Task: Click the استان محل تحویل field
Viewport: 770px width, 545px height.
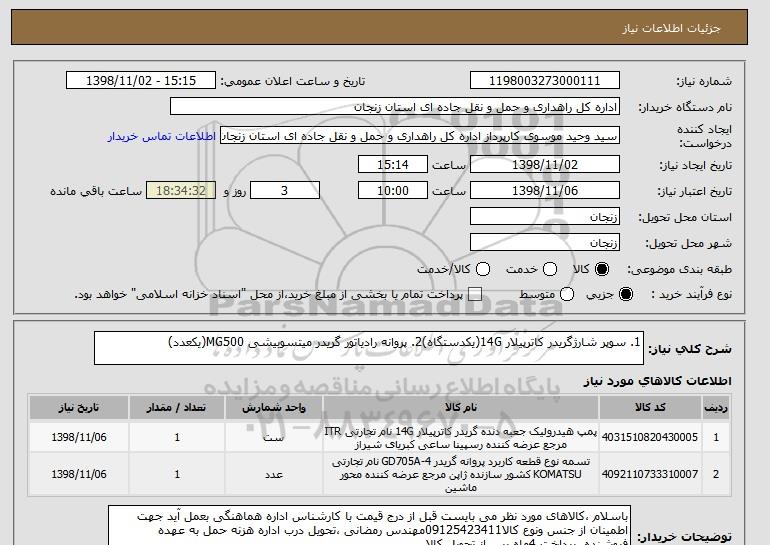Action: pos(545,217)
